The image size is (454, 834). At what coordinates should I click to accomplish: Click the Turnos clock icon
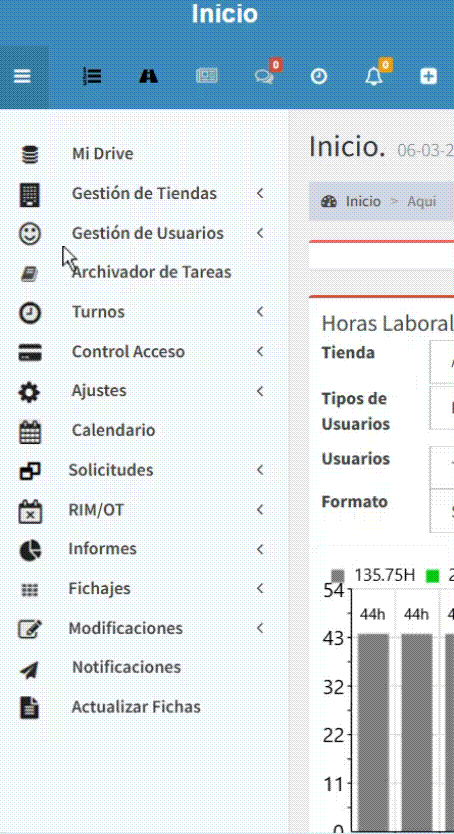[x=30, y=313]
